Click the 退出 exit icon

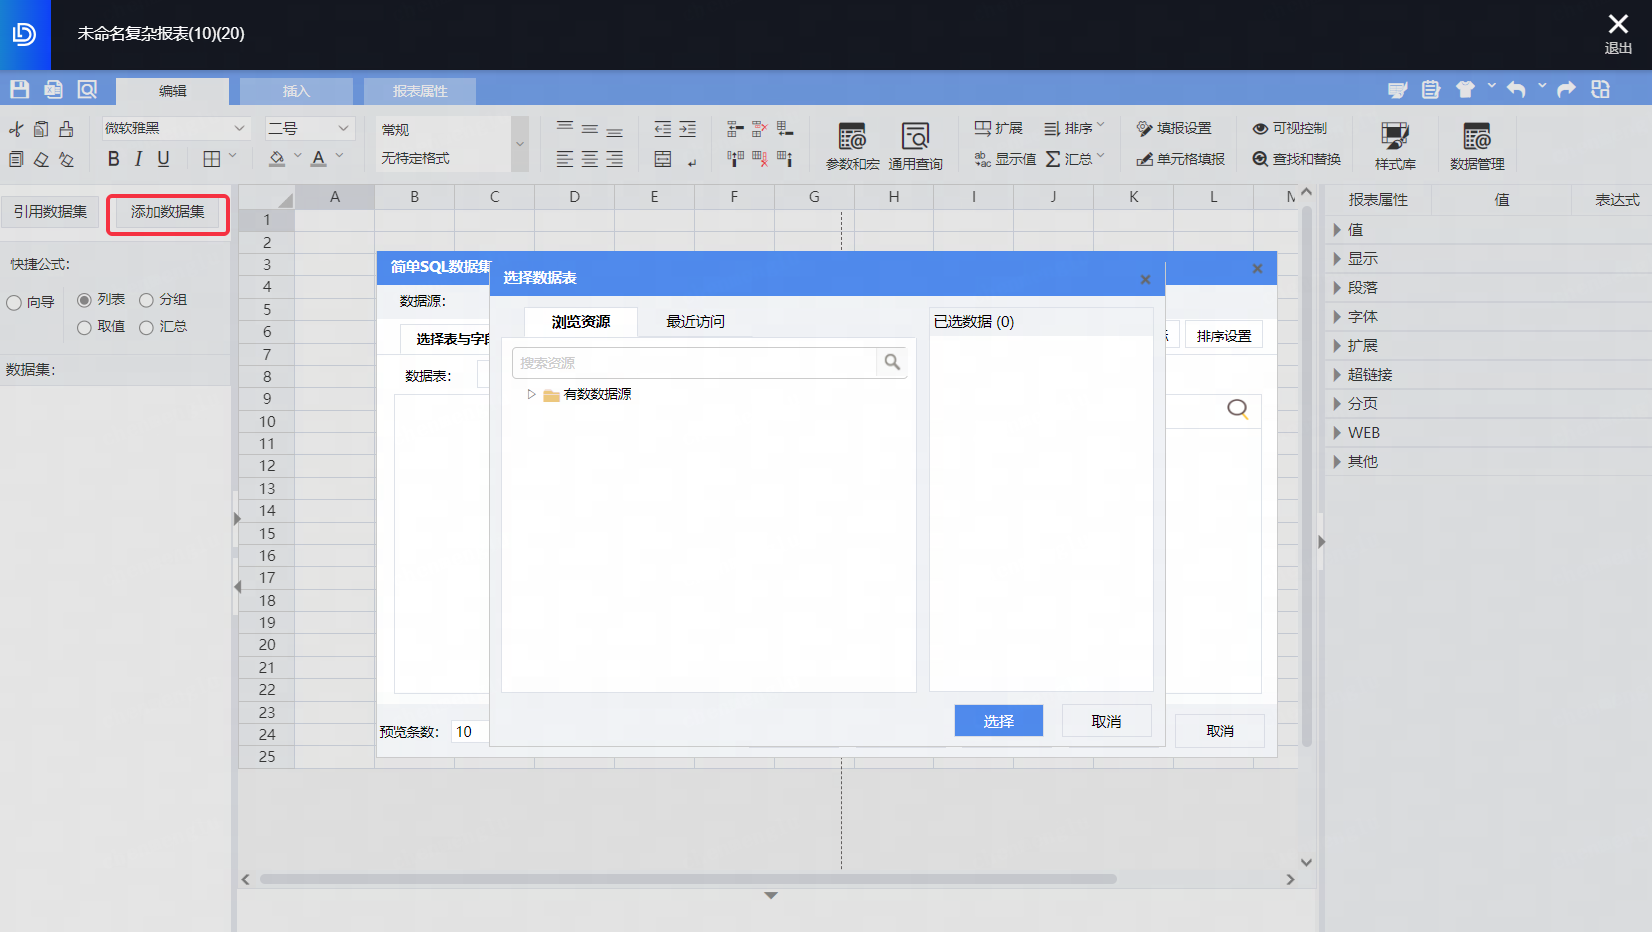[1618, 32]
